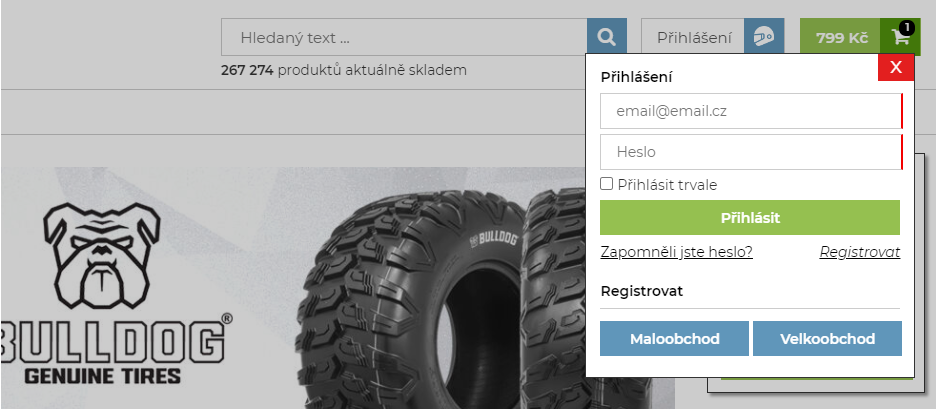Click the cart item count badge
The image size is (936, 409).
(x=907, y=27)
